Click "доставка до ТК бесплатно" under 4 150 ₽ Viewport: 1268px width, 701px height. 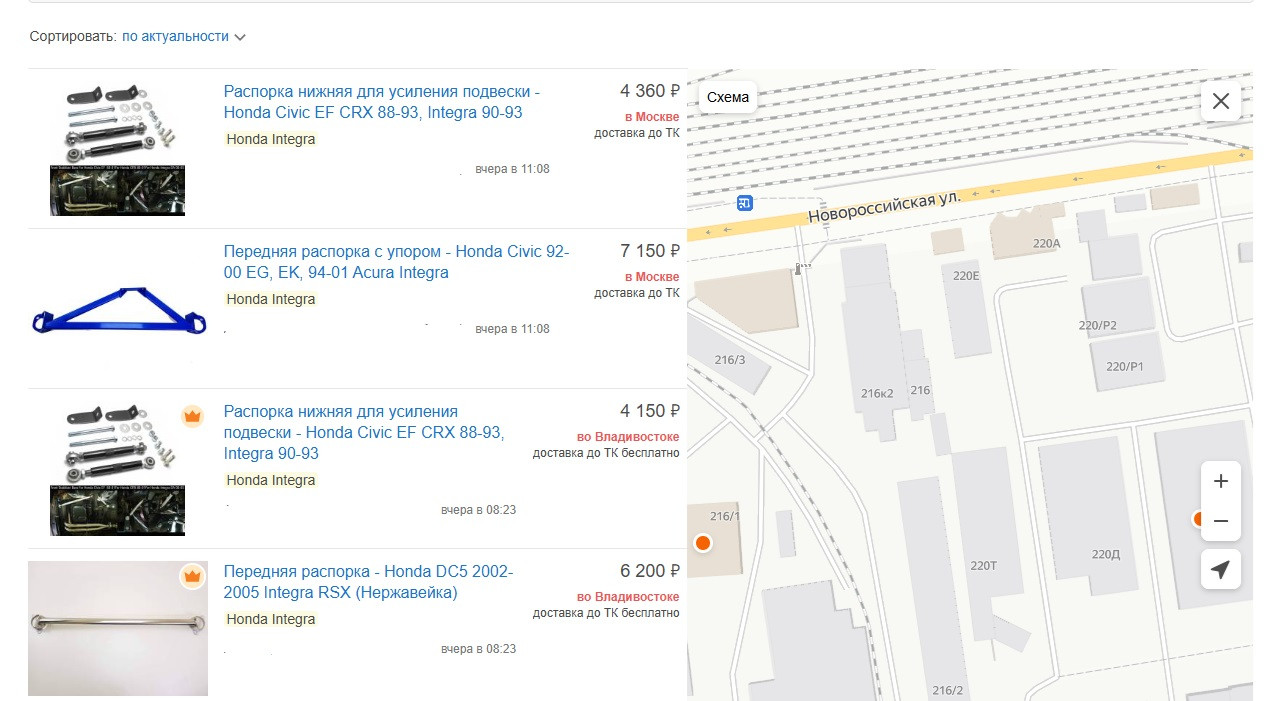point(606,453)
